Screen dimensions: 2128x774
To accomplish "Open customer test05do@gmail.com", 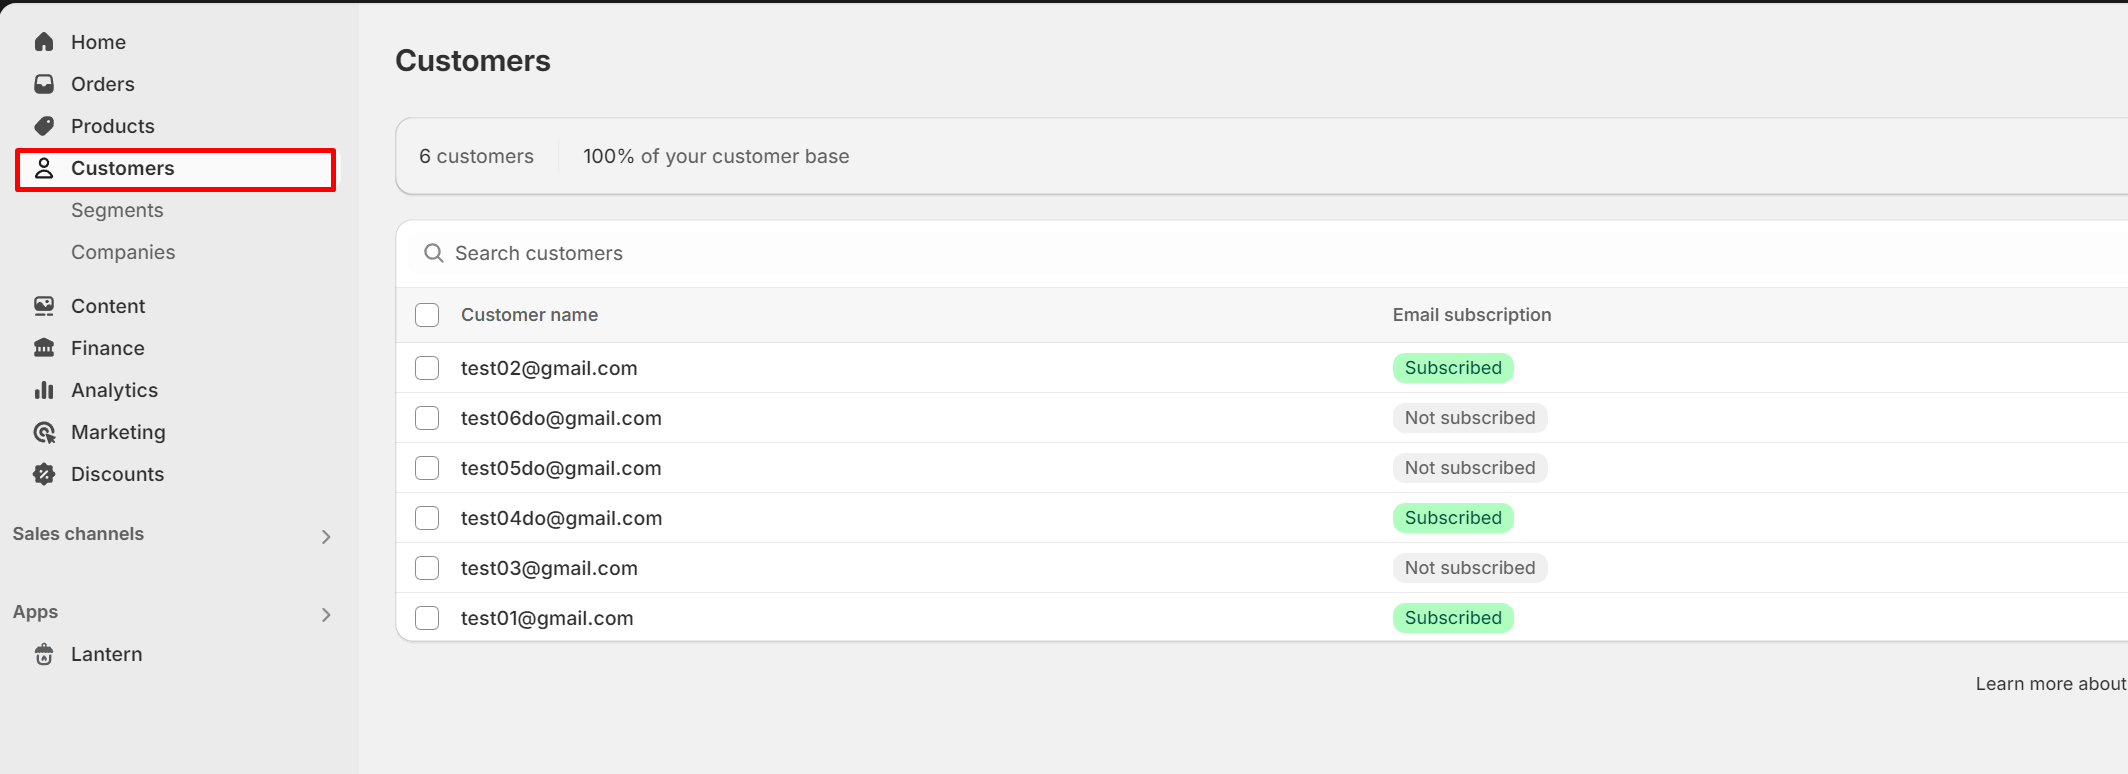I will [561, 468].
